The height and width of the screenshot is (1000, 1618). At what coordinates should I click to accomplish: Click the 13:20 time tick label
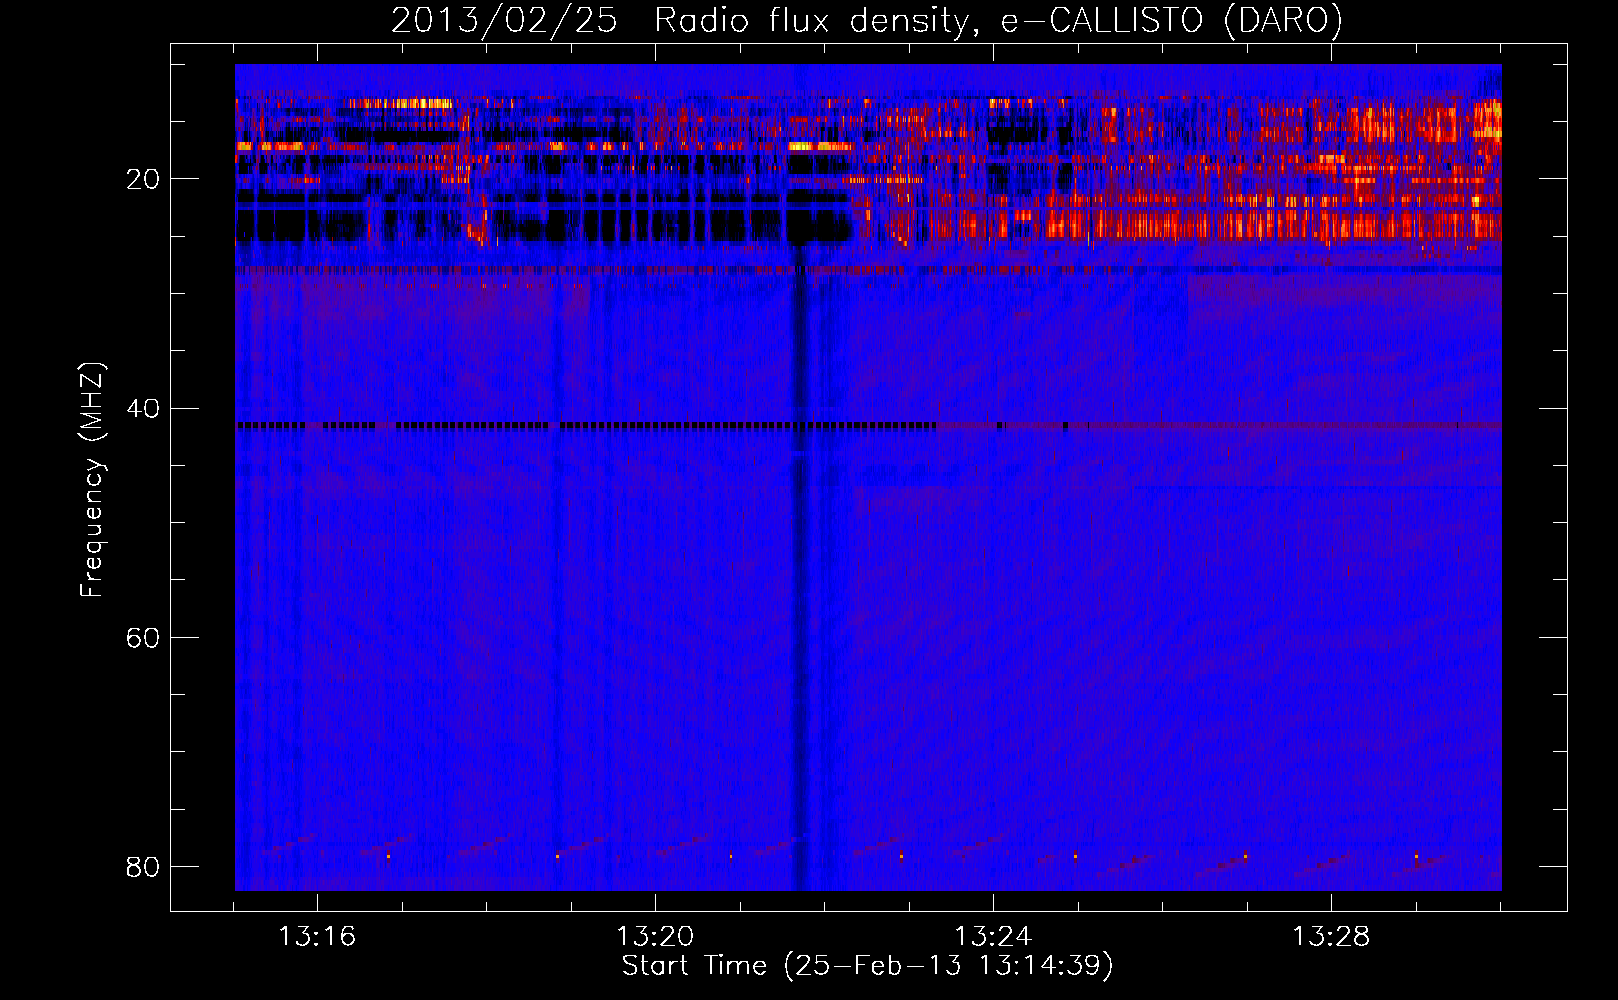655,937
